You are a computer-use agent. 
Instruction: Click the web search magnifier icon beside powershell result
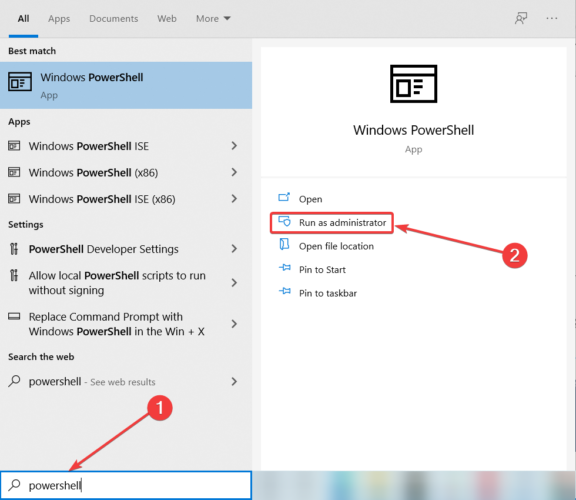click(x=14, y=381)
